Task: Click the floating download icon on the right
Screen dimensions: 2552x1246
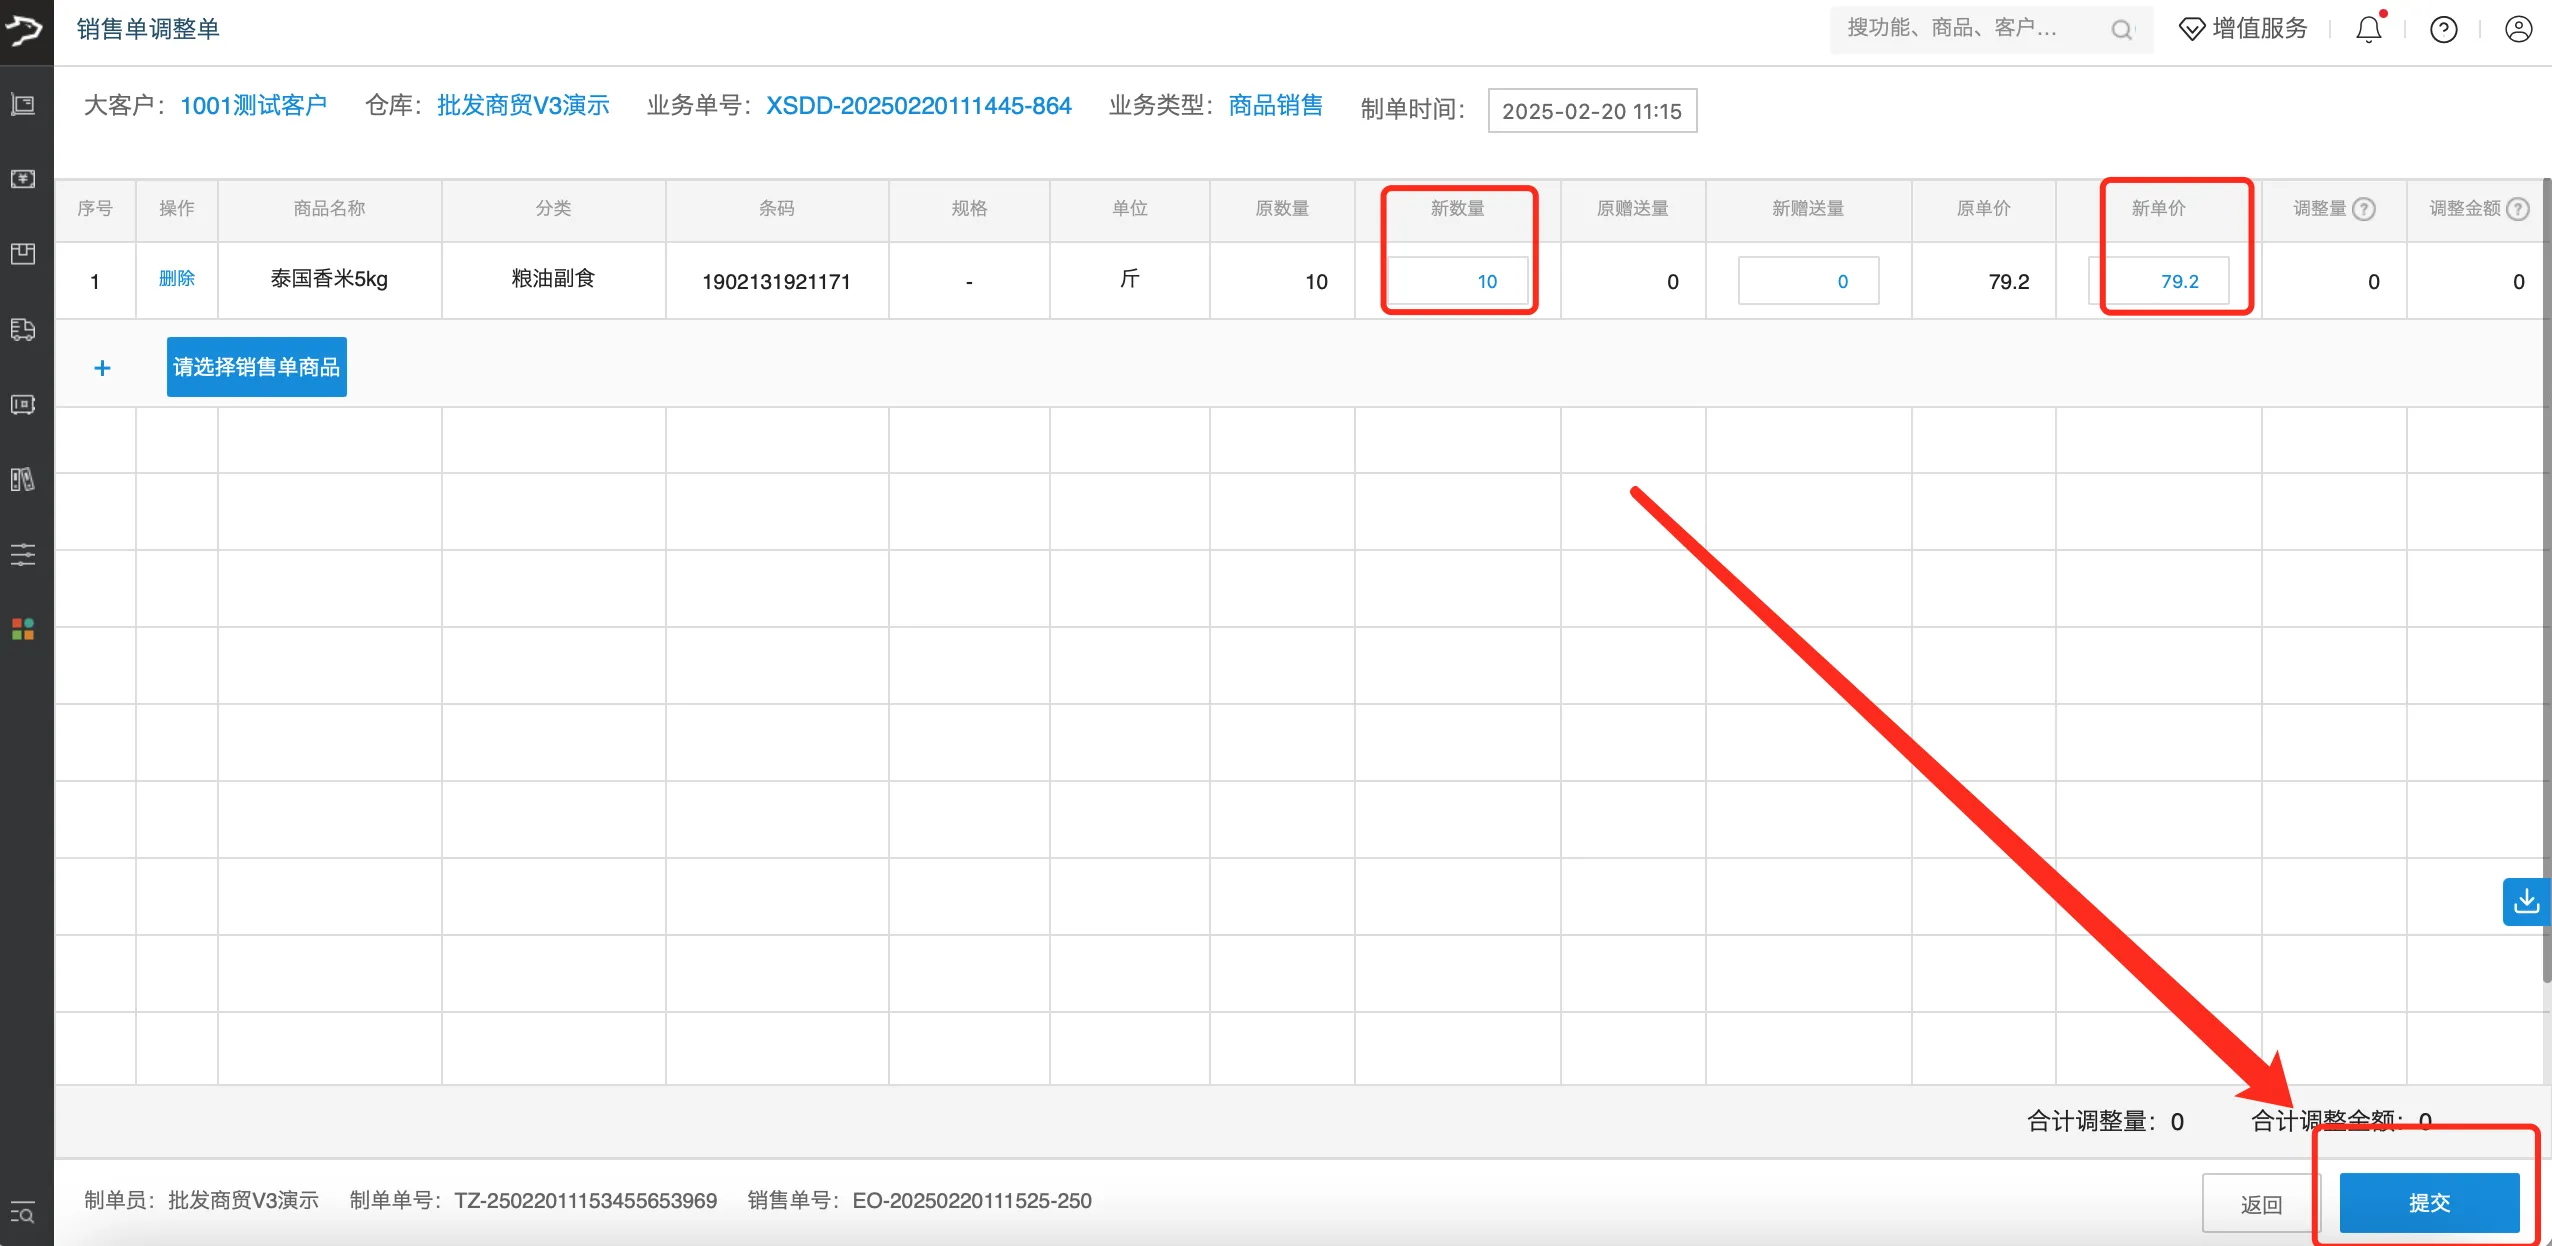Action: pyautogui.click(x=2527, y=901)
